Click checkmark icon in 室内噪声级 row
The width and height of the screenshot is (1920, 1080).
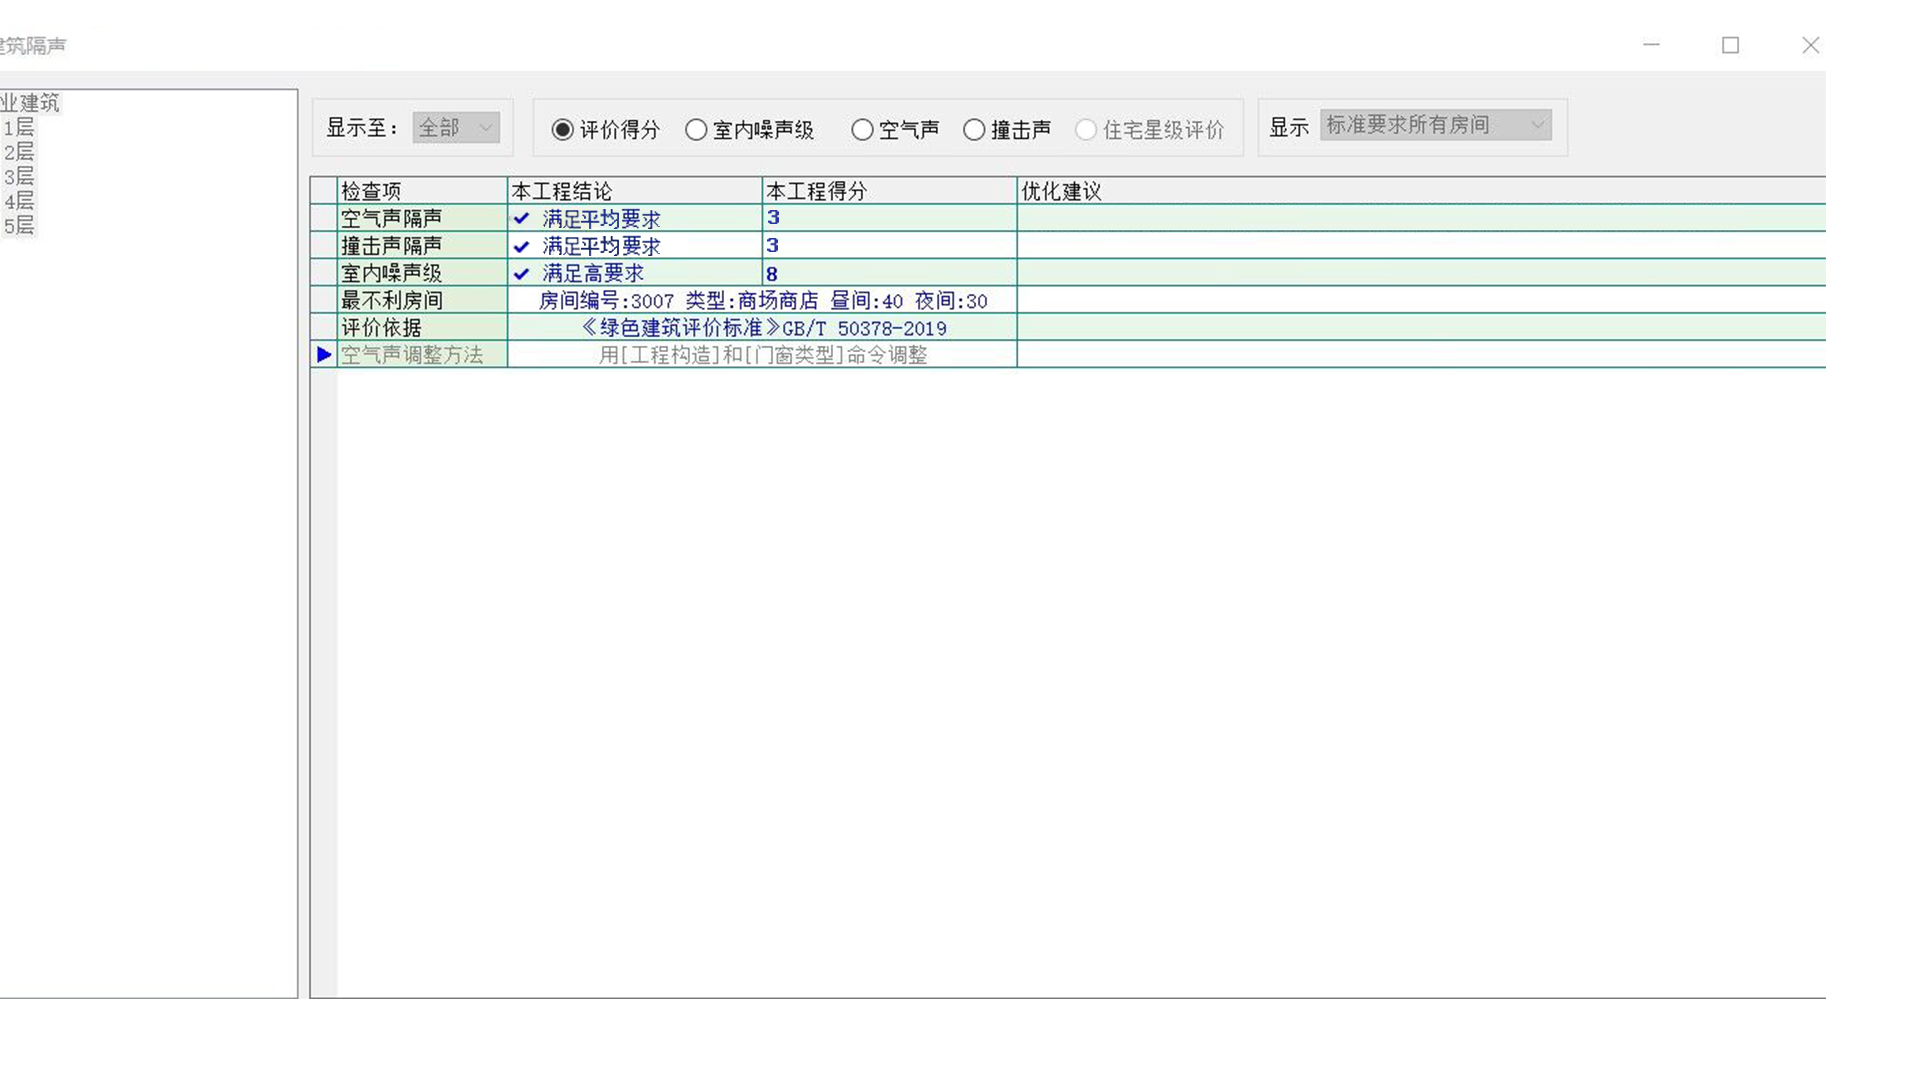521,273
